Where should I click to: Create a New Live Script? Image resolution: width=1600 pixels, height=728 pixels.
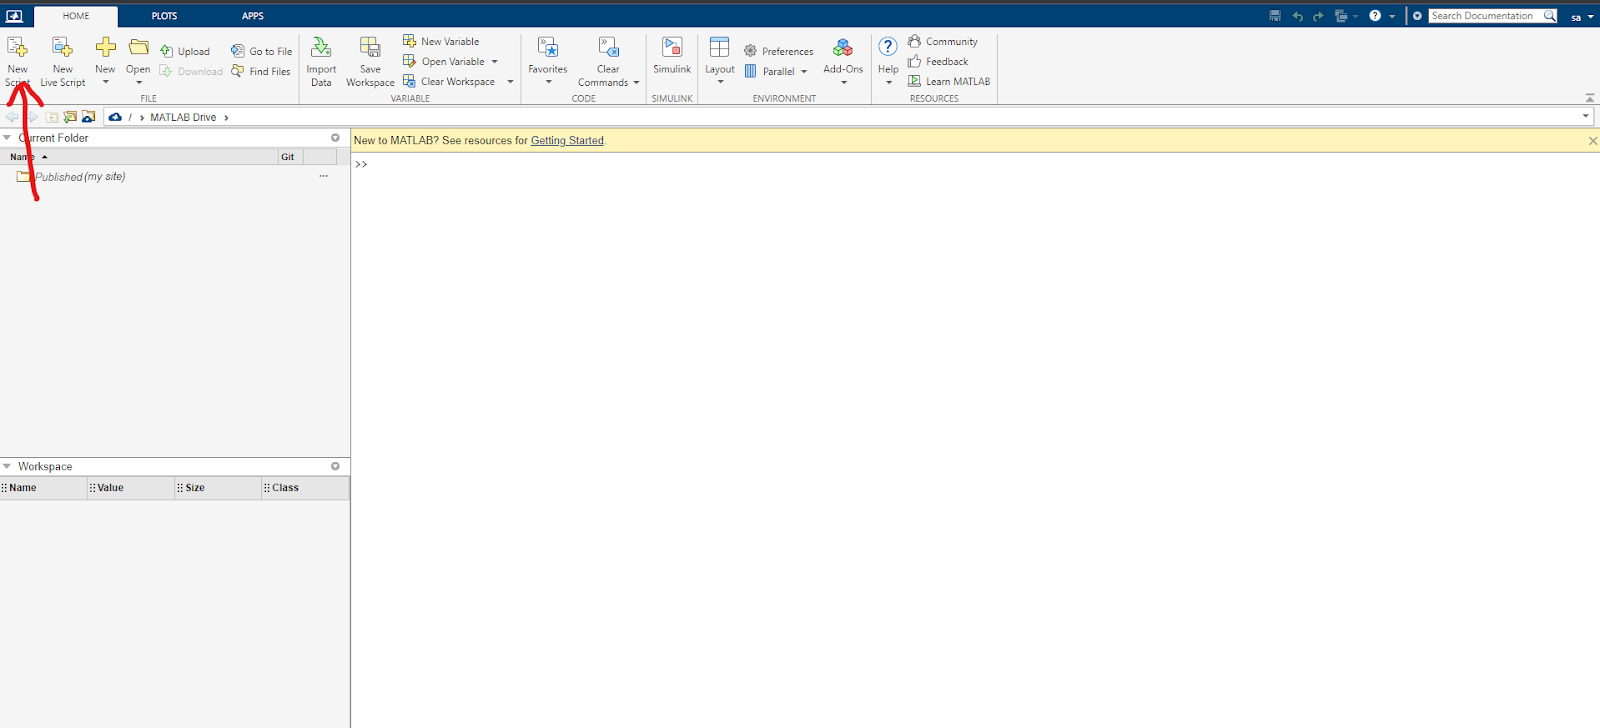tap(63, 62)
